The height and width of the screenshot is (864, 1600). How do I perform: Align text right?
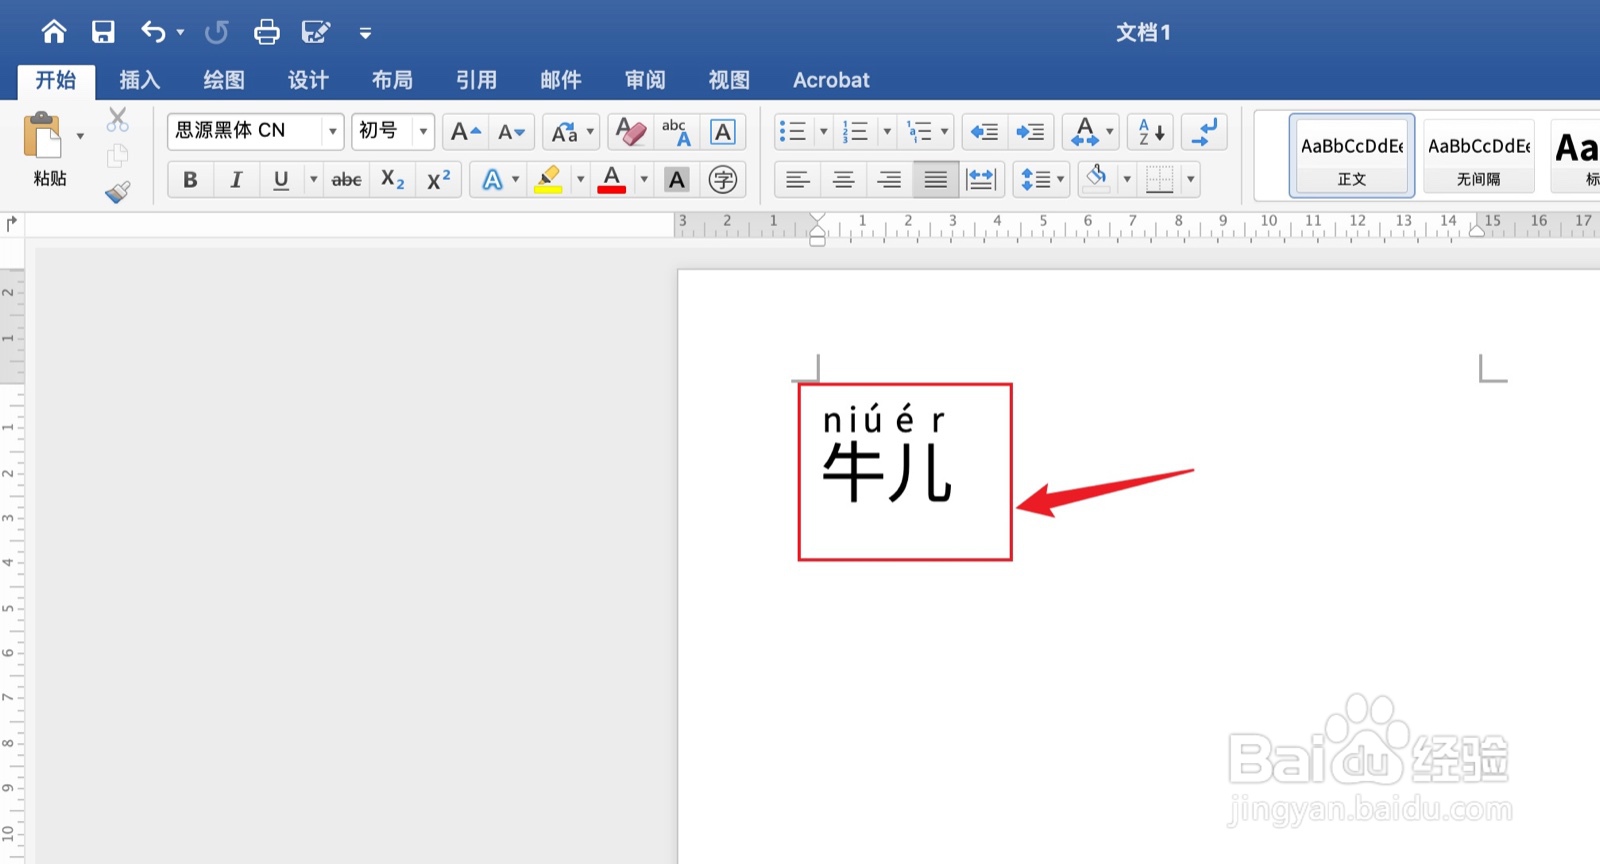pyautogui.click(x=889, y=180)
